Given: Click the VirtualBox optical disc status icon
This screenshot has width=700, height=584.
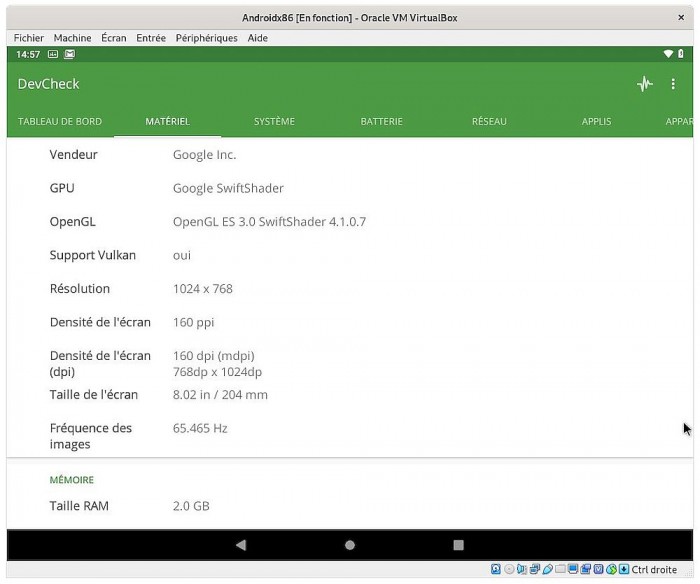Looking at the screenshot, I should click(509, 570).
